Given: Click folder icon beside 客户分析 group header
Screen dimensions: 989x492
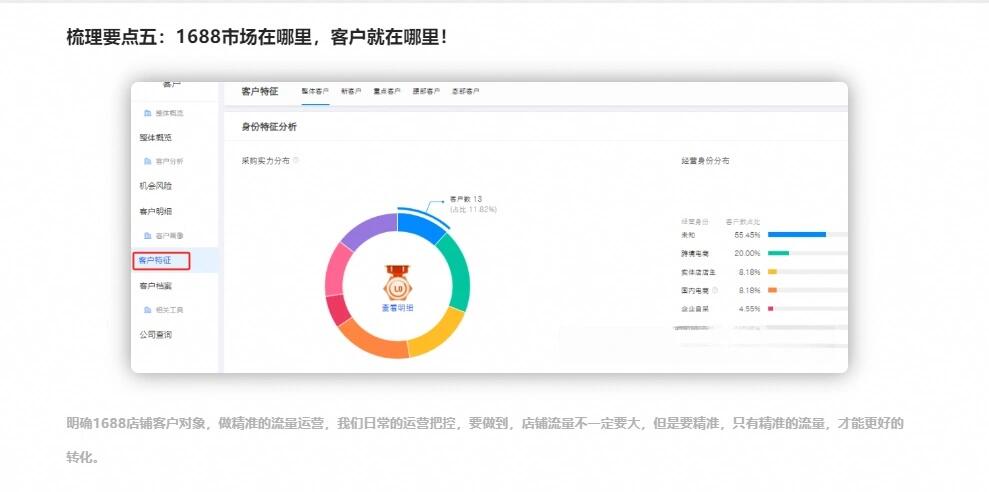Looking at the screenshot, I should pyautogui.click(x=148, y=161).
